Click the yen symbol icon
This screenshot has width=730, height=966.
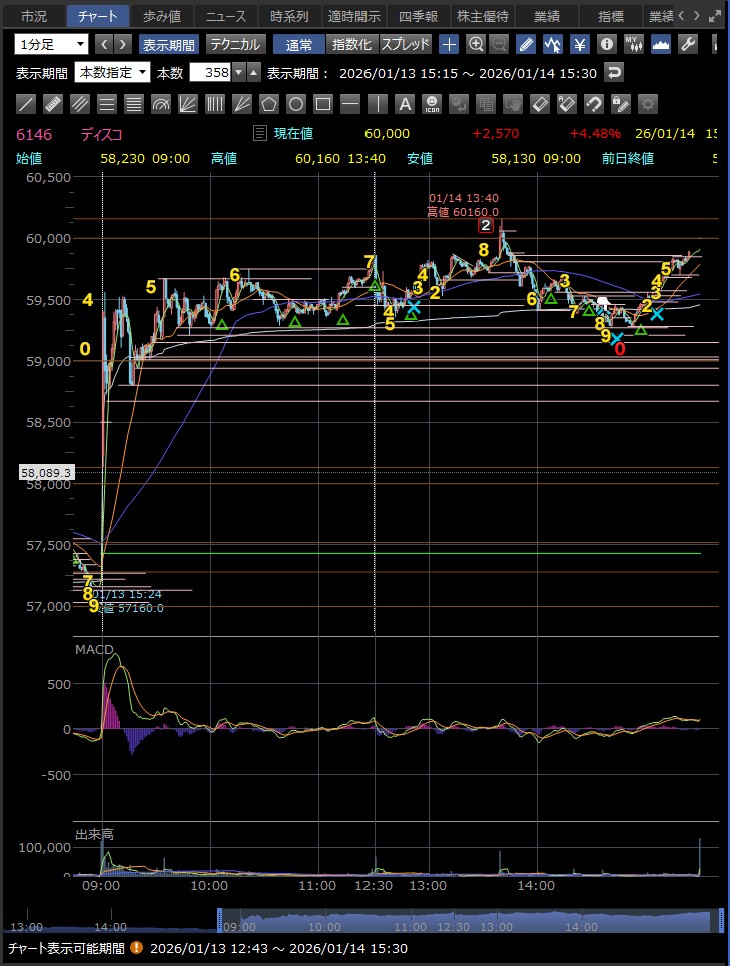pos(579,44)
